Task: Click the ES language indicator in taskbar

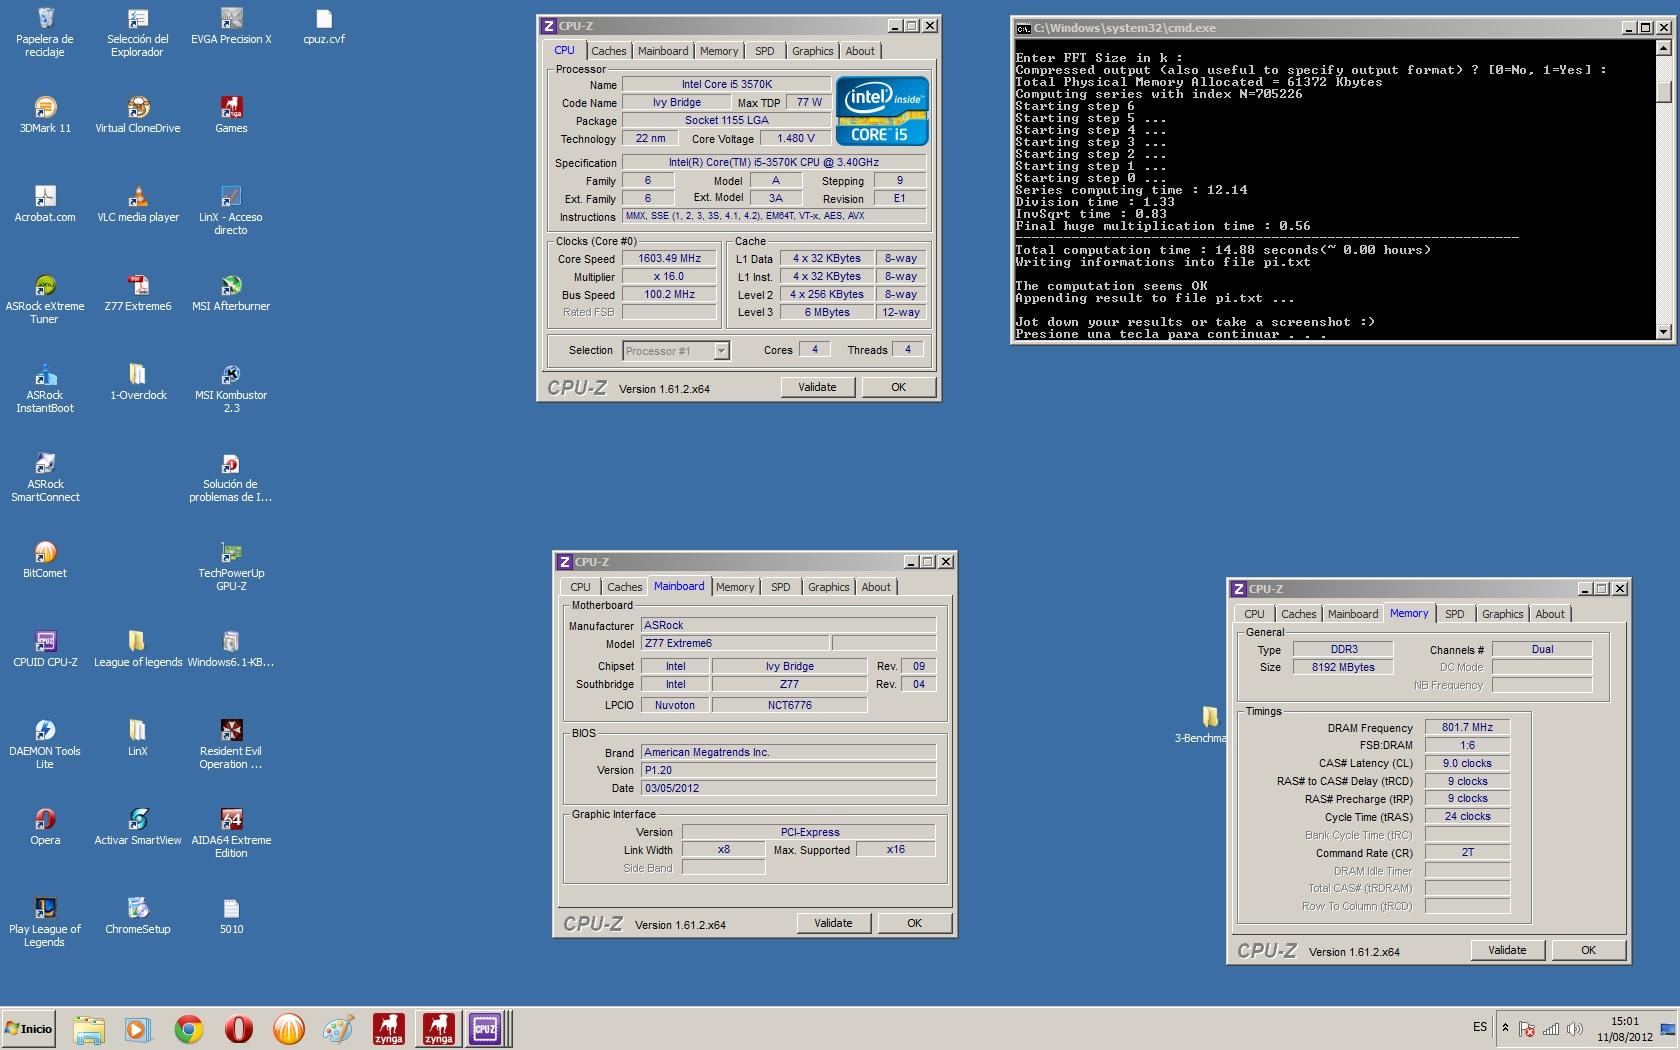Action: 1480,1027
